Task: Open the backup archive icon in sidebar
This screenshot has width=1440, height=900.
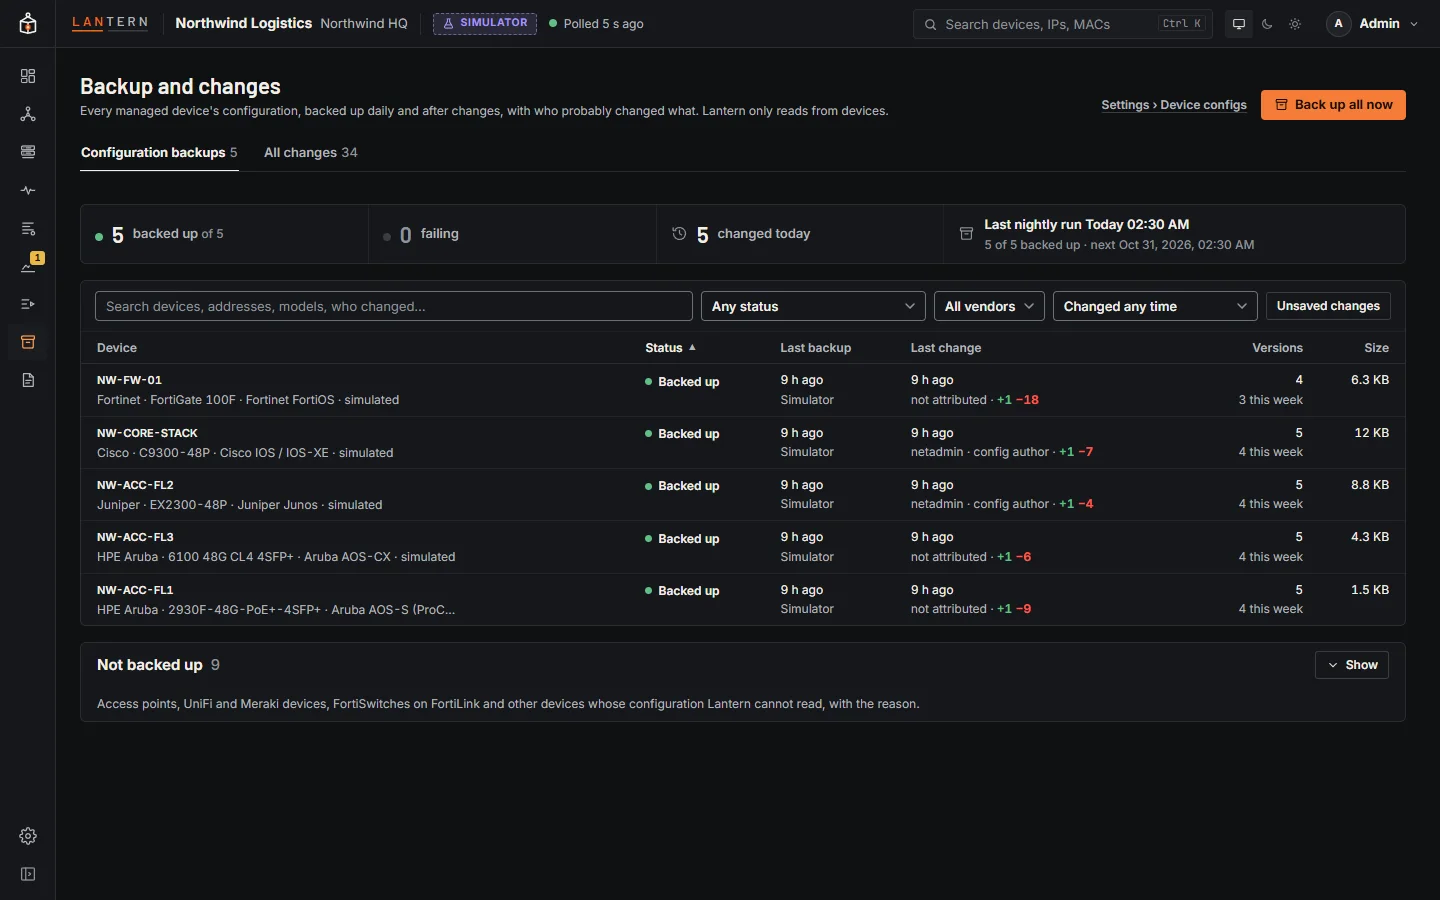Action: point(28,342)
